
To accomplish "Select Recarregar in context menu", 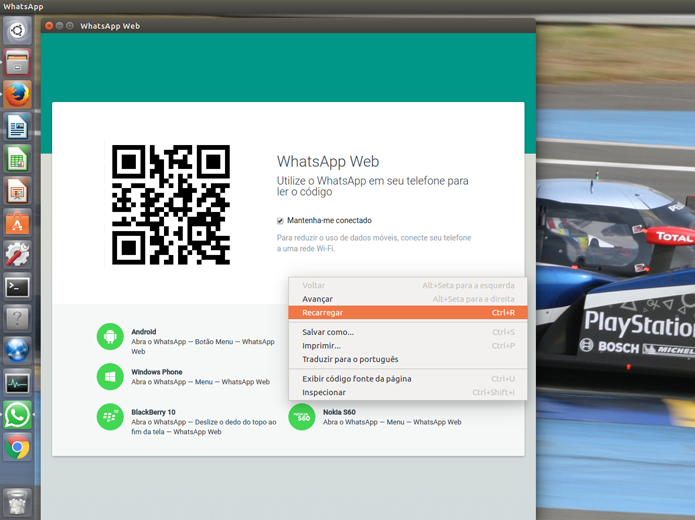I will click(x=408, y=313).
